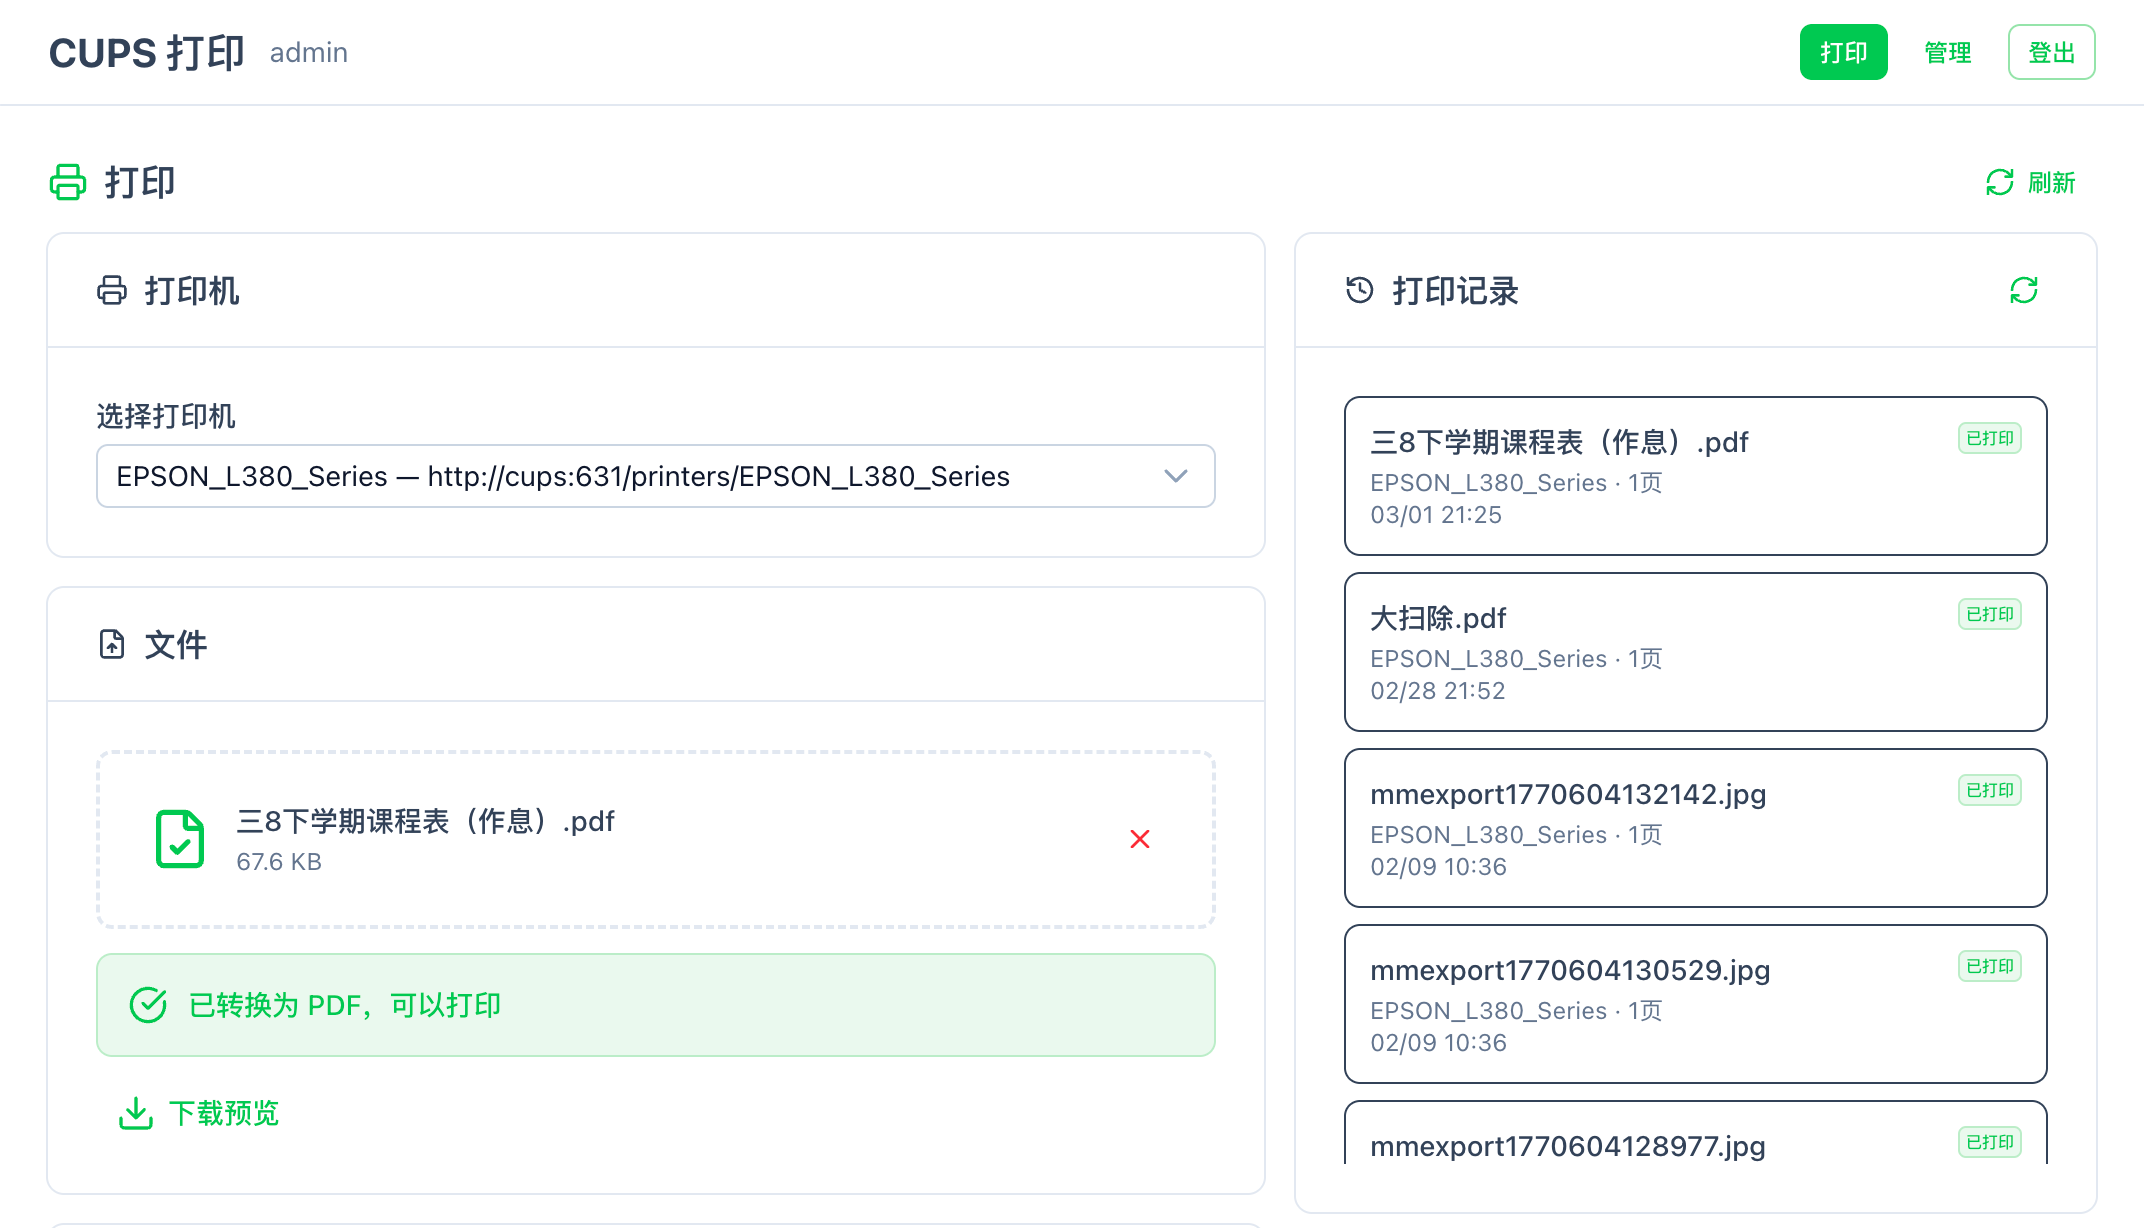The width and height of the screenshot is (2144, 1228).
Task: Click the printer icon in 打印机 card header
Action: [112, 290]
